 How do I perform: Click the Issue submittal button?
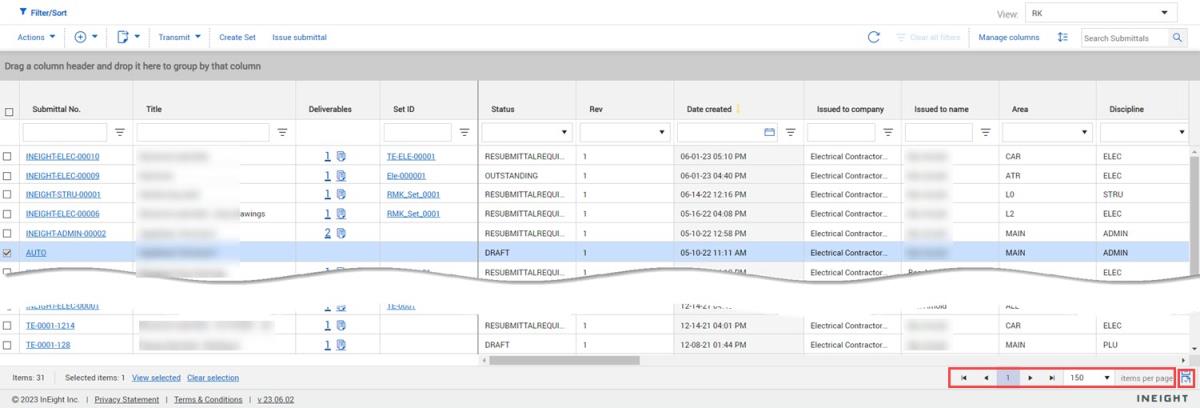click(x=299, y=37)
